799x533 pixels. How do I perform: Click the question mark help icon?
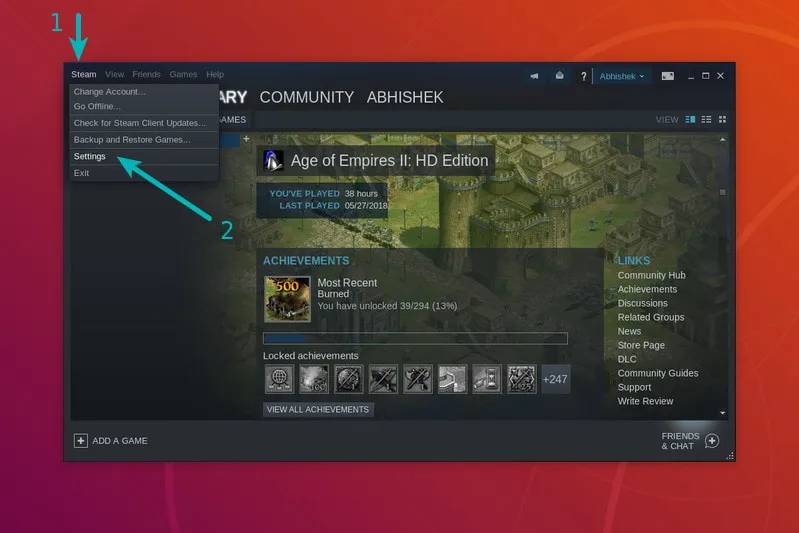583,76
